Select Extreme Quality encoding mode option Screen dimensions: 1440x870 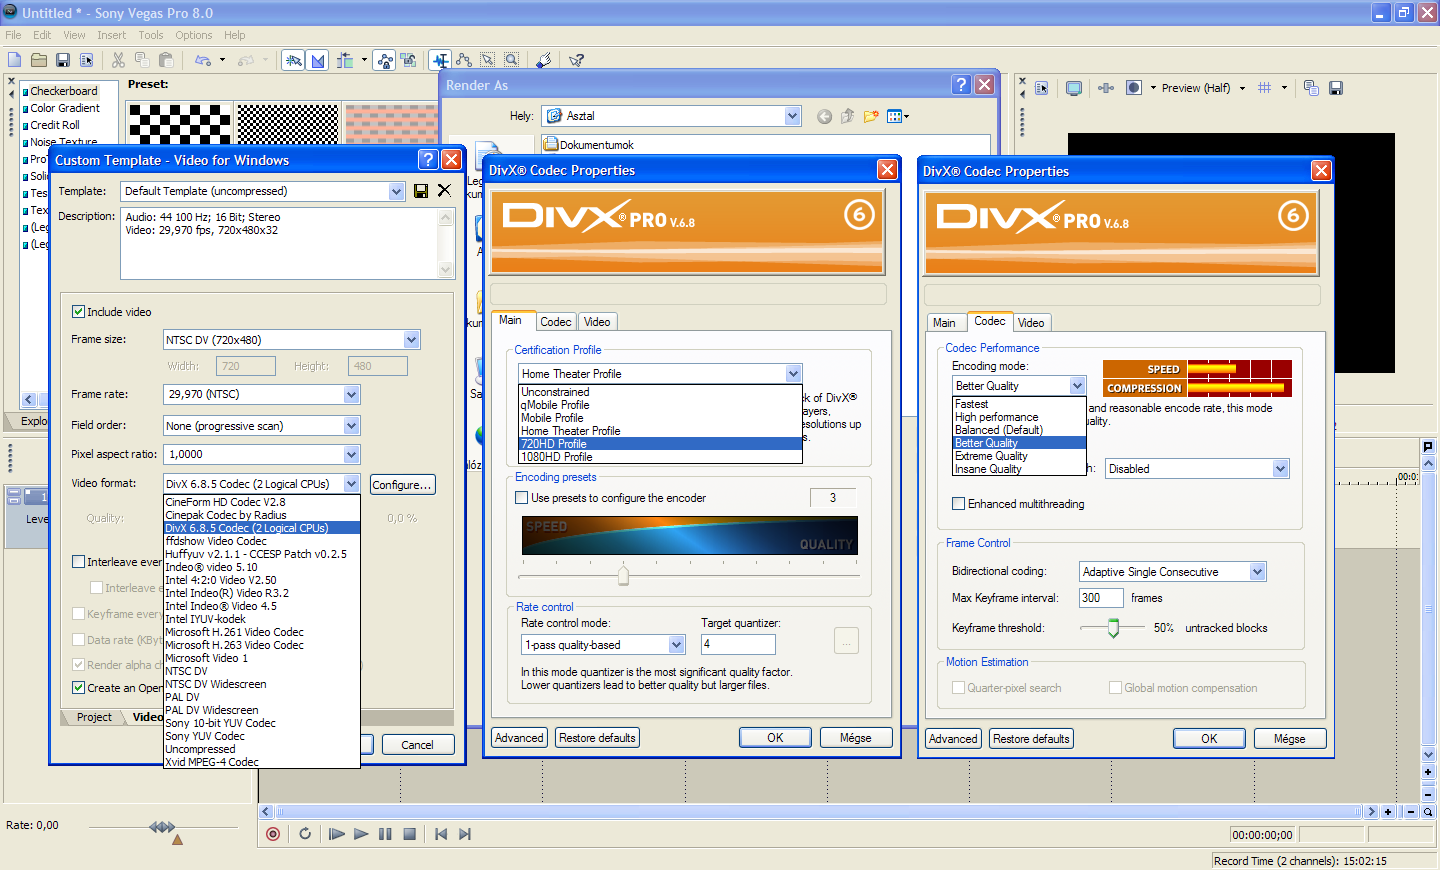pyautogui.click(x=1019, y=456)
